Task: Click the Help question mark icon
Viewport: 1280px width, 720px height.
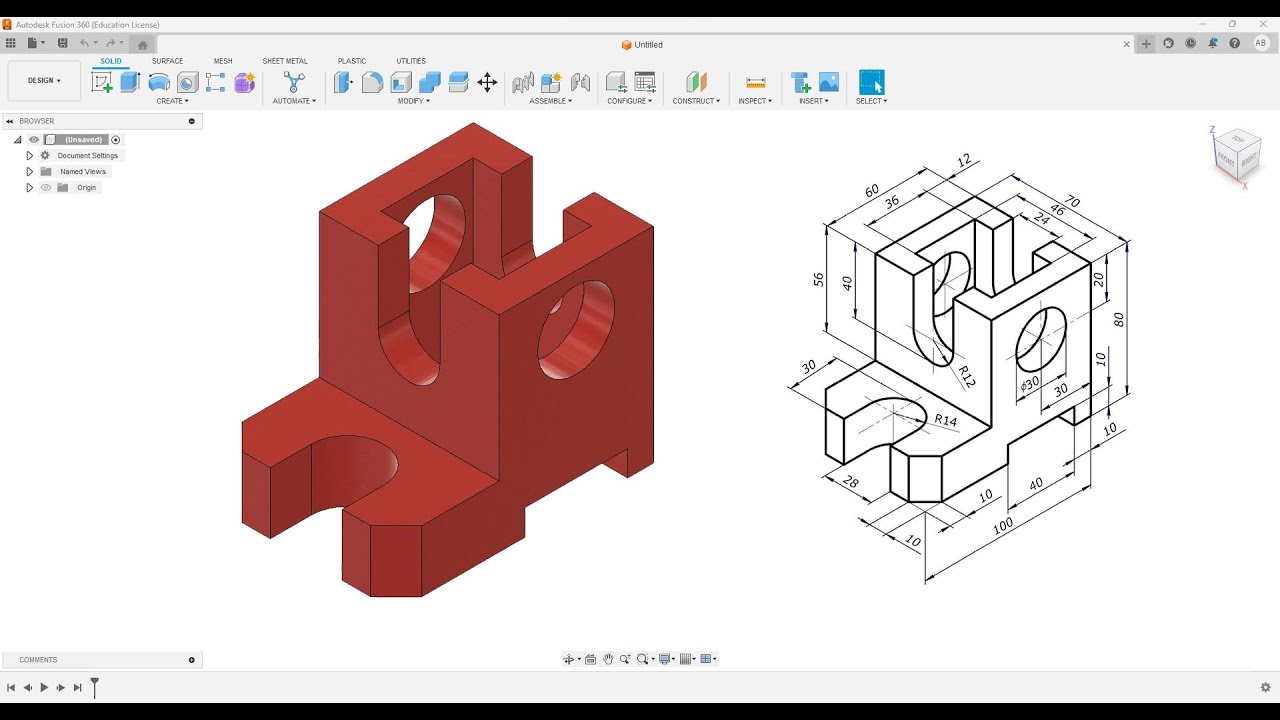Action: pos(1234,43)
